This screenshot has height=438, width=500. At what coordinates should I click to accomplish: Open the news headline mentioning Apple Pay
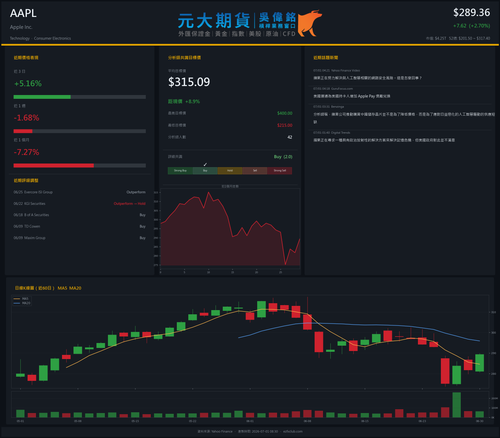coord(352,96)
